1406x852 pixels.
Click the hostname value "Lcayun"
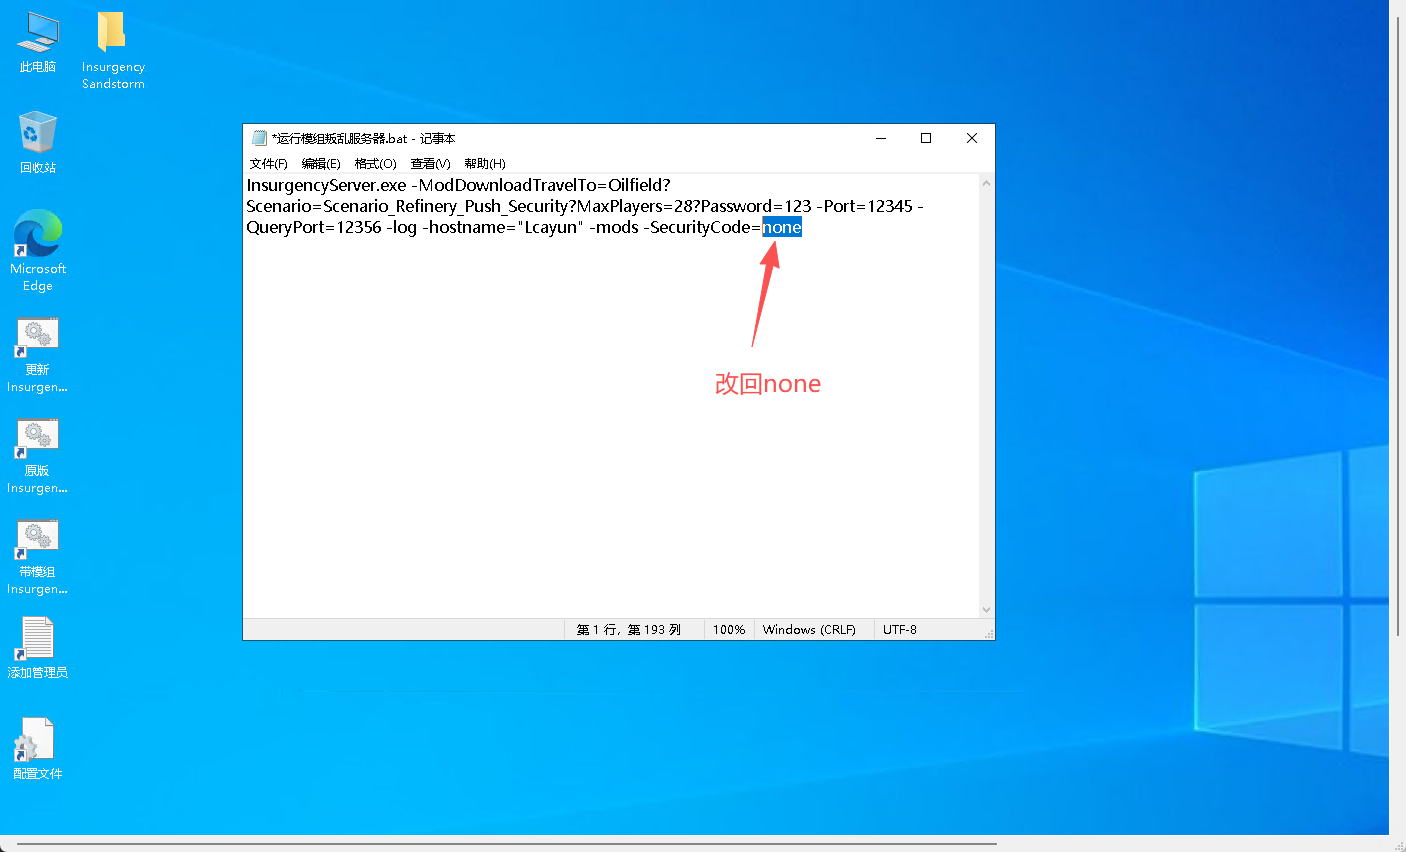tap(550, 228)
